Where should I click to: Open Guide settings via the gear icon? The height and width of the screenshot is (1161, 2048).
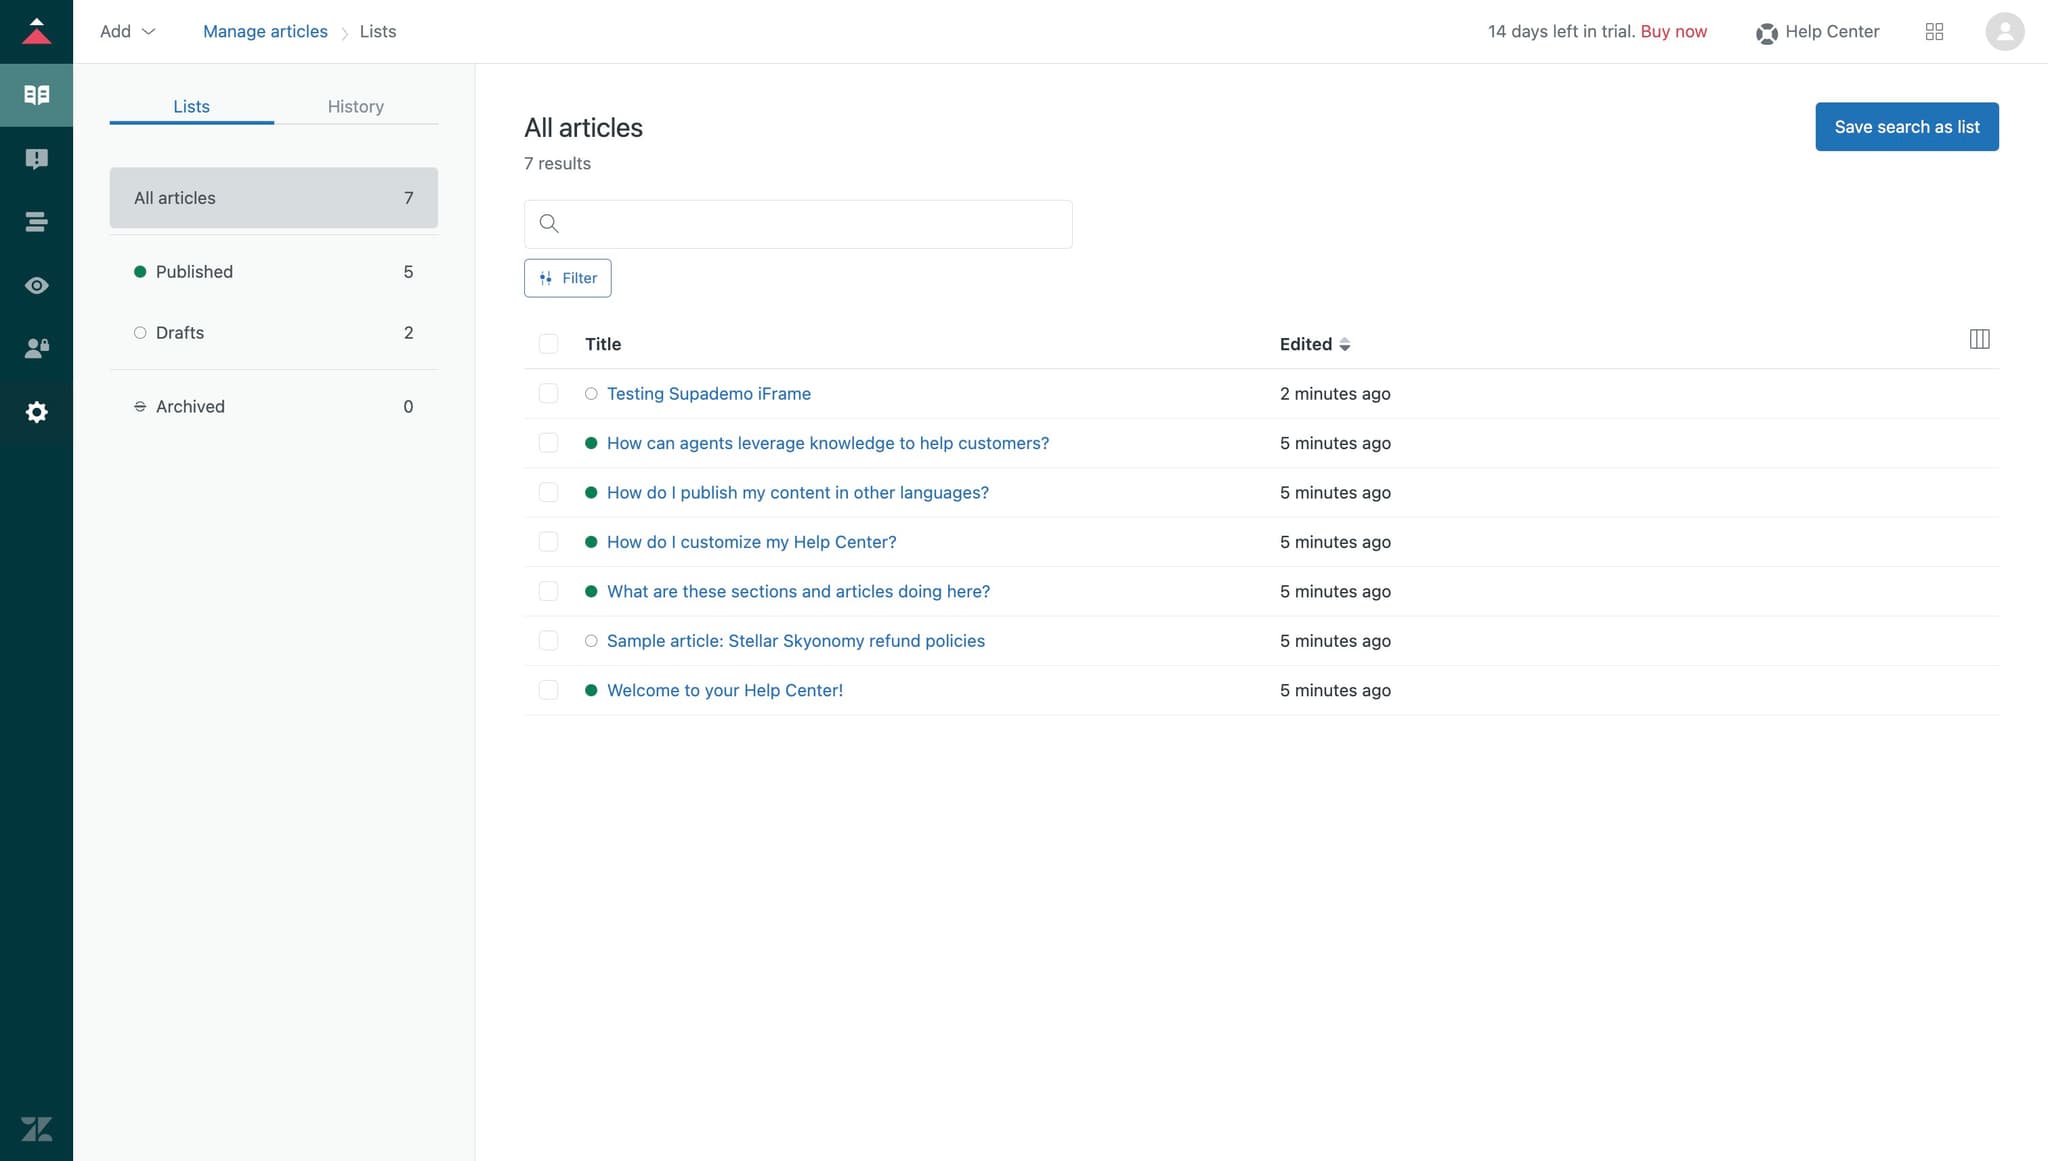(36, 411)
